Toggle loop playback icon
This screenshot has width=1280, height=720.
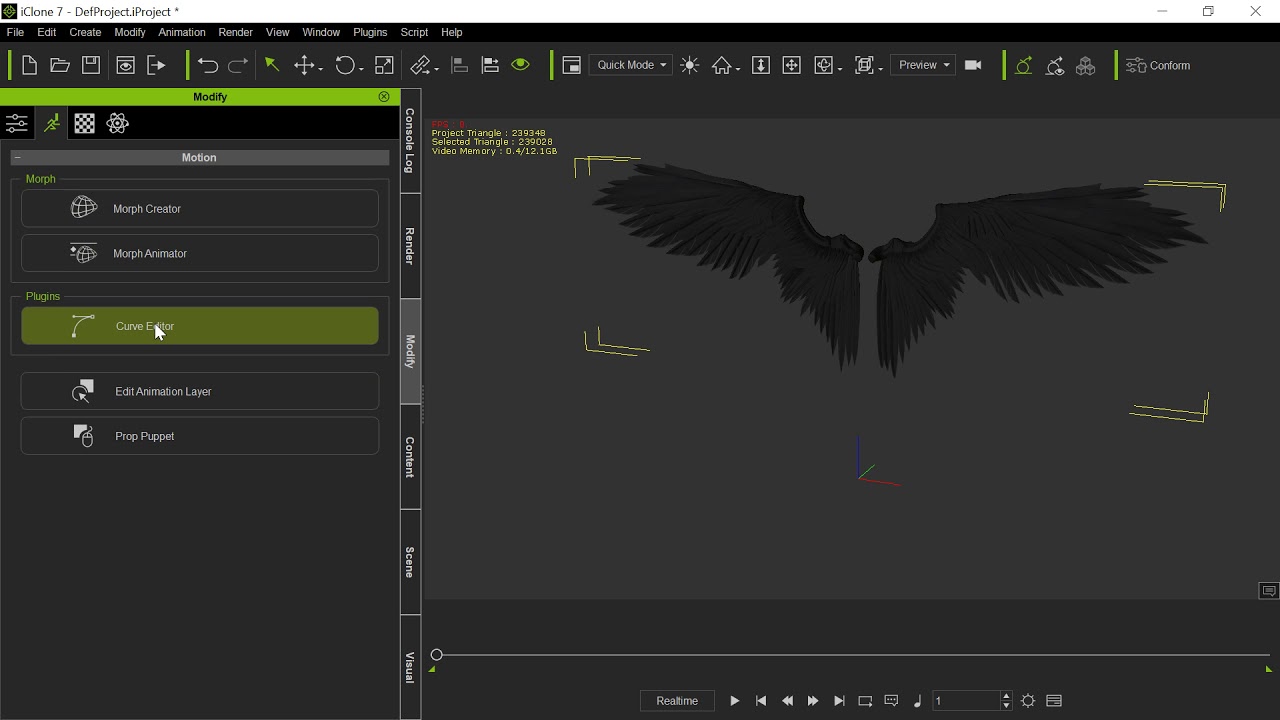pyautogui.click(x=865, y=701)
